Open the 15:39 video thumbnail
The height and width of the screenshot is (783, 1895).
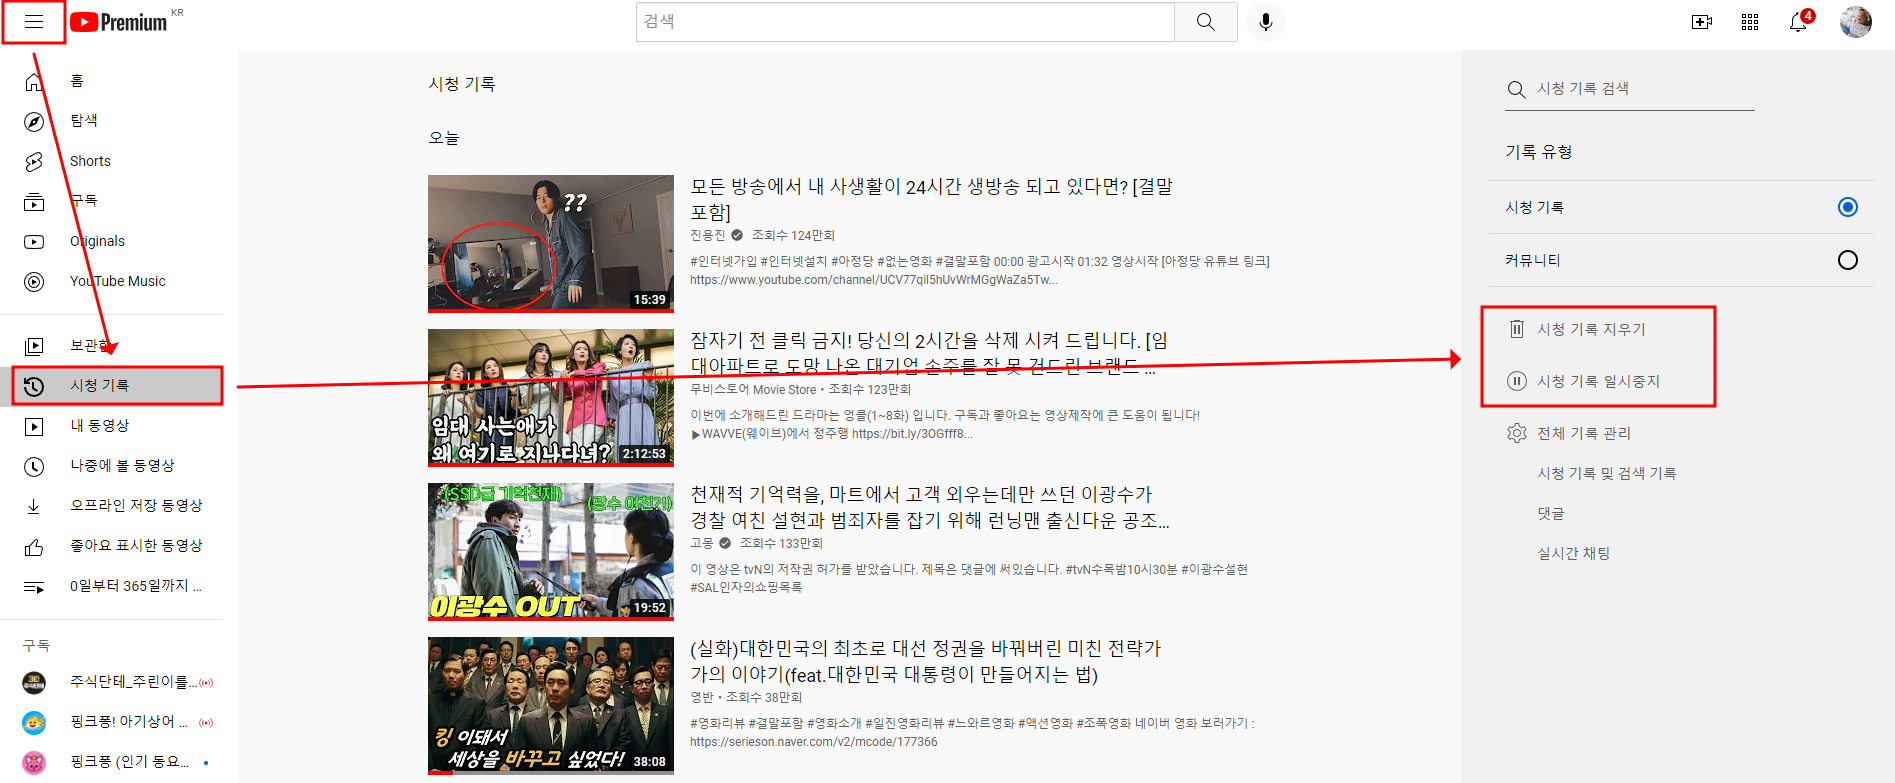(x=551, y=244)
